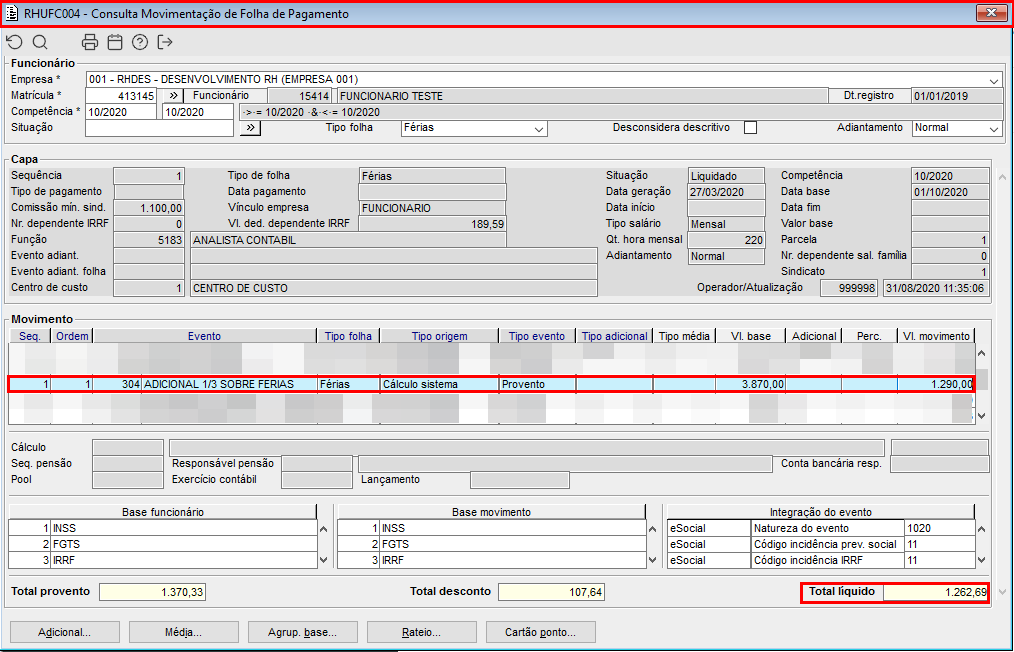Click the Movimento grid scroll down arrow

pos(981,416)
